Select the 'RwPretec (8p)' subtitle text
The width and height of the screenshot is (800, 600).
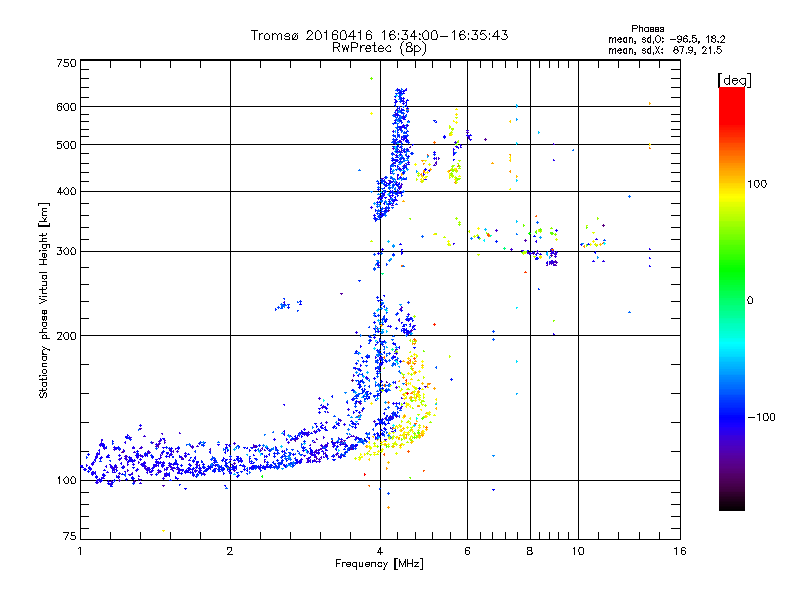[379, 48]
